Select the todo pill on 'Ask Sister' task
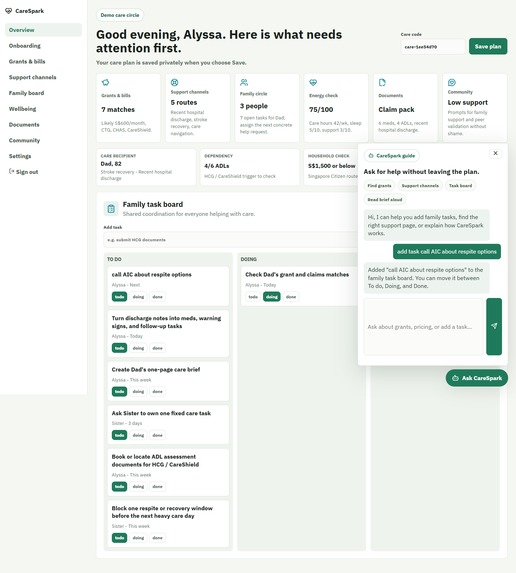516x573 pixels. point(119,435)
